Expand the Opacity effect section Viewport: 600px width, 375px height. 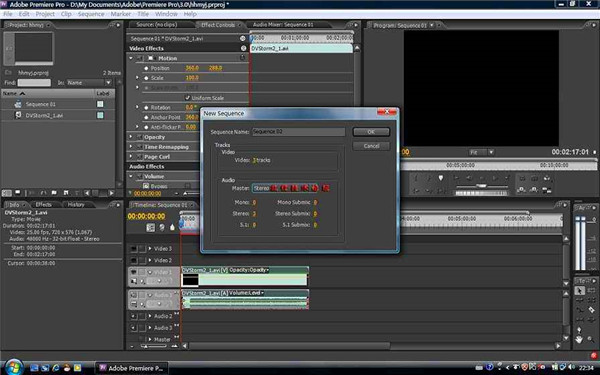coord(131,137)
